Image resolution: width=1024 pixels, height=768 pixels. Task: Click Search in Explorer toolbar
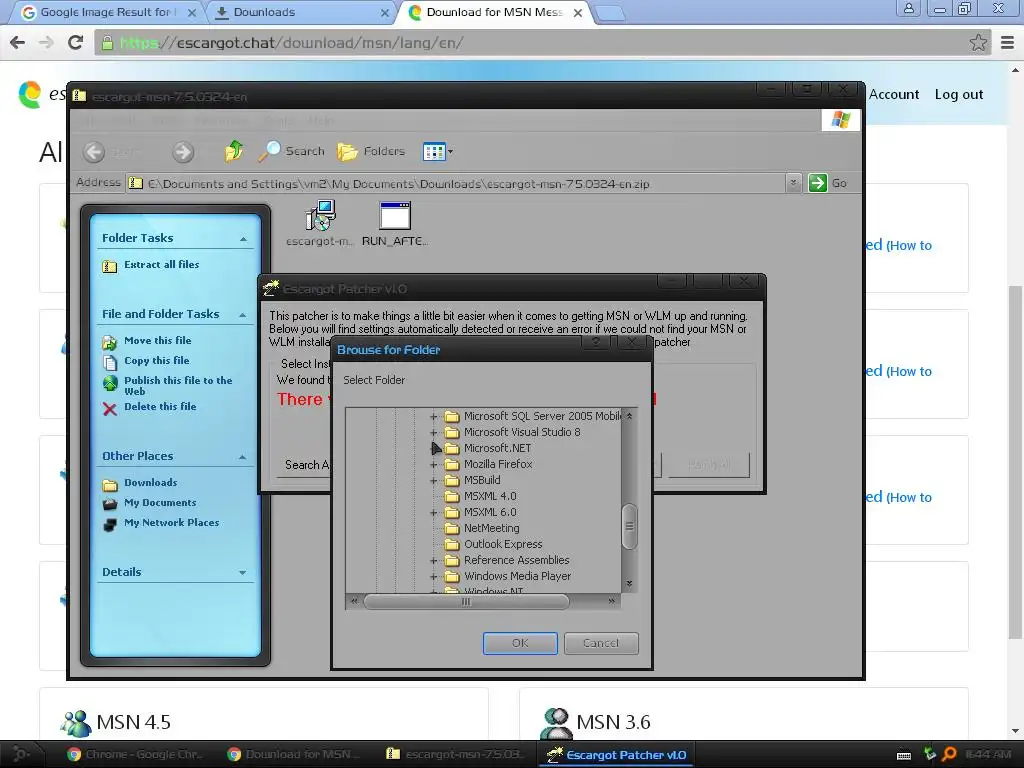(291, 152)
